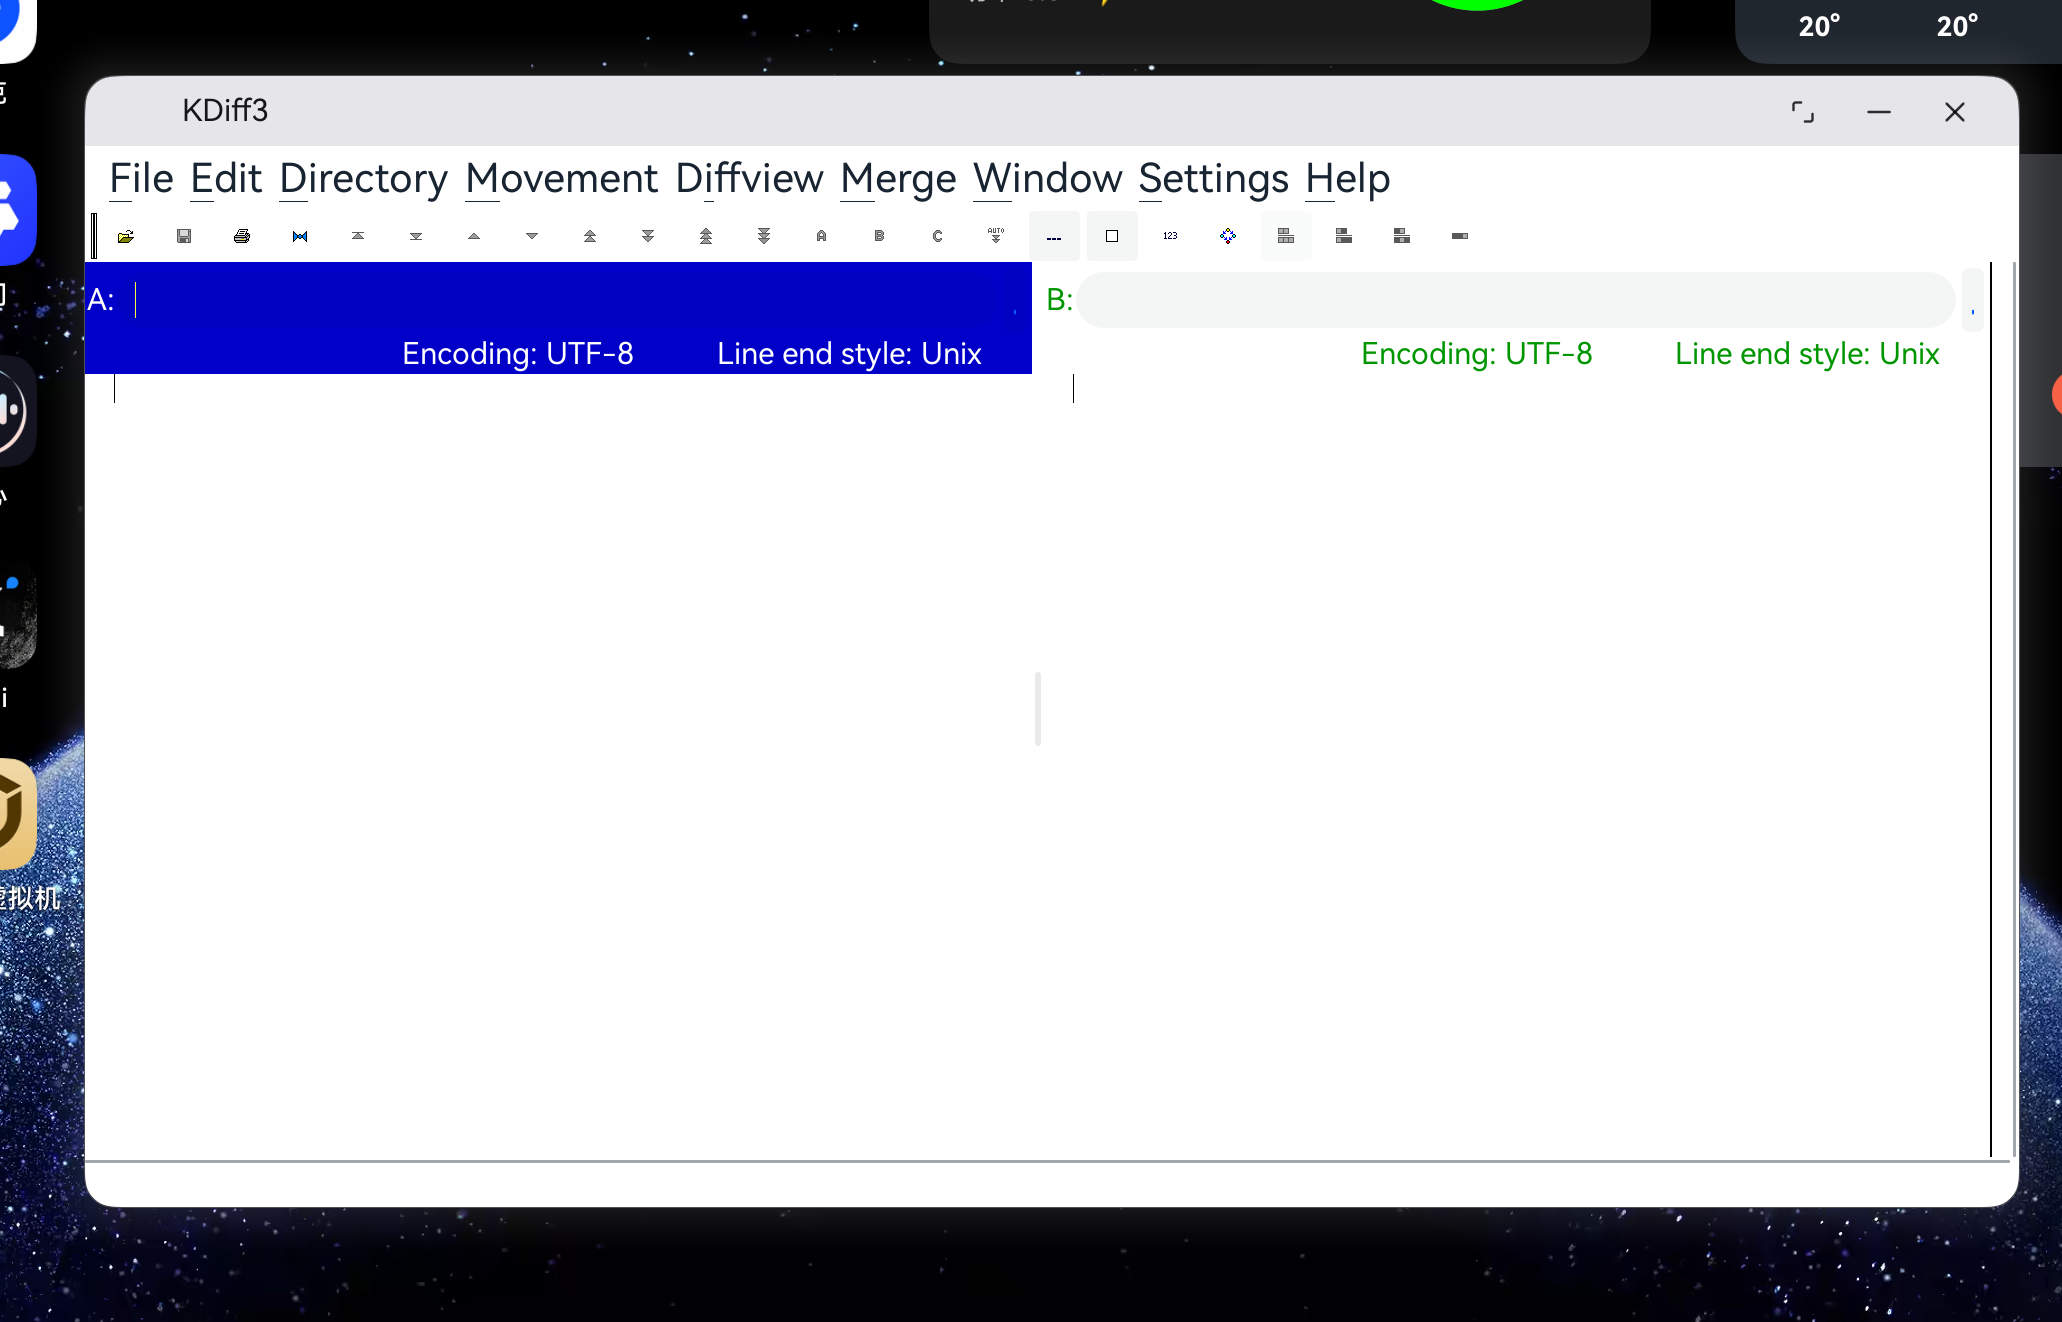The height and width of the screenshot is (1322, 2062).
Task: Print via the printer toolbar icon
Action: pyautogui.click(x=242, y=236)
